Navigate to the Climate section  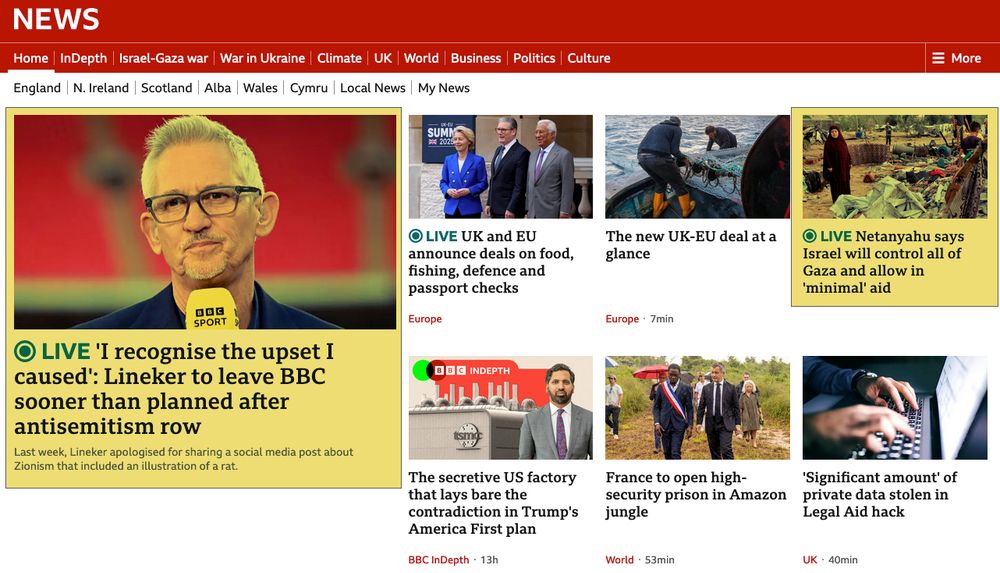339,58
